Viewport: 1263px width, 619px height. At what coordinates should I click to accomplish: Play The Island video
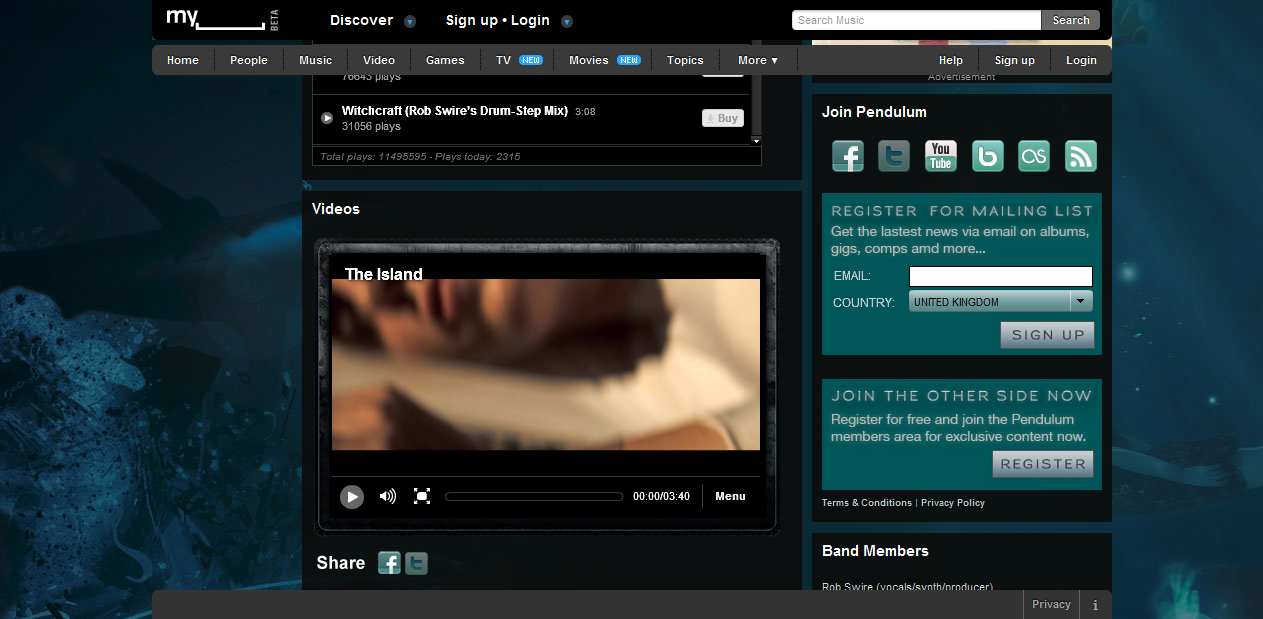coord(352,496)
